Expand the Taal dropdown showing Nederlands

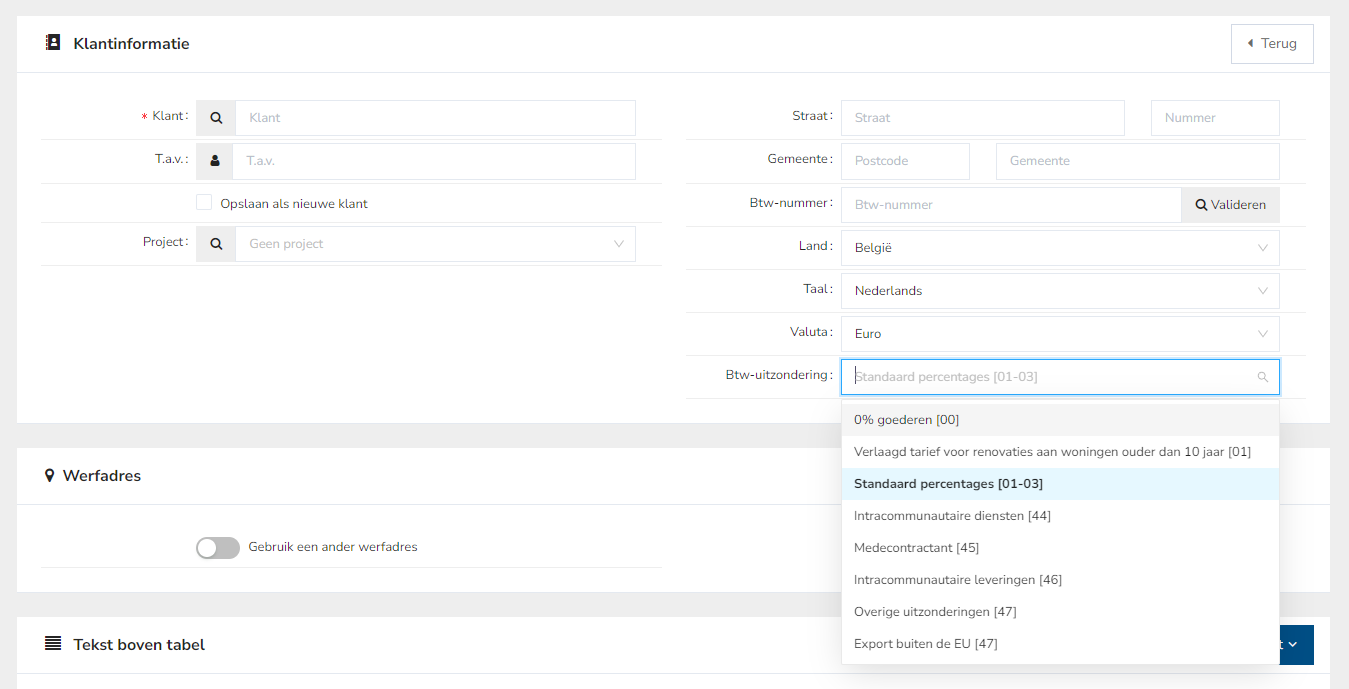point(1059,291)
